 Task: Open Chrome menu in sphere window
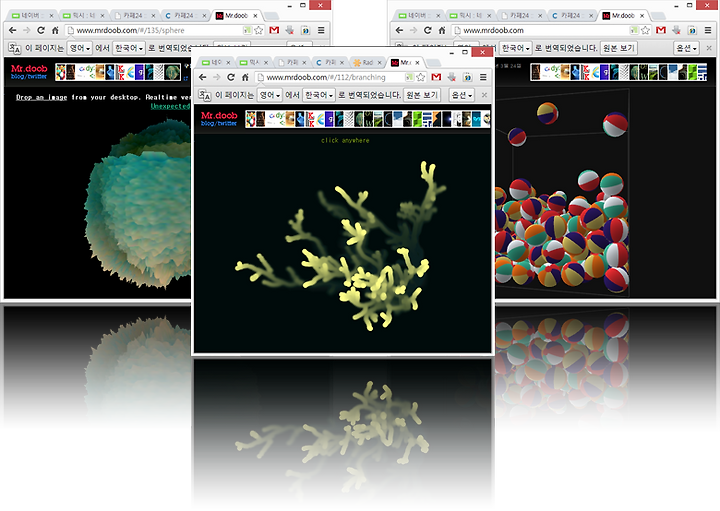tap(321, 30)
